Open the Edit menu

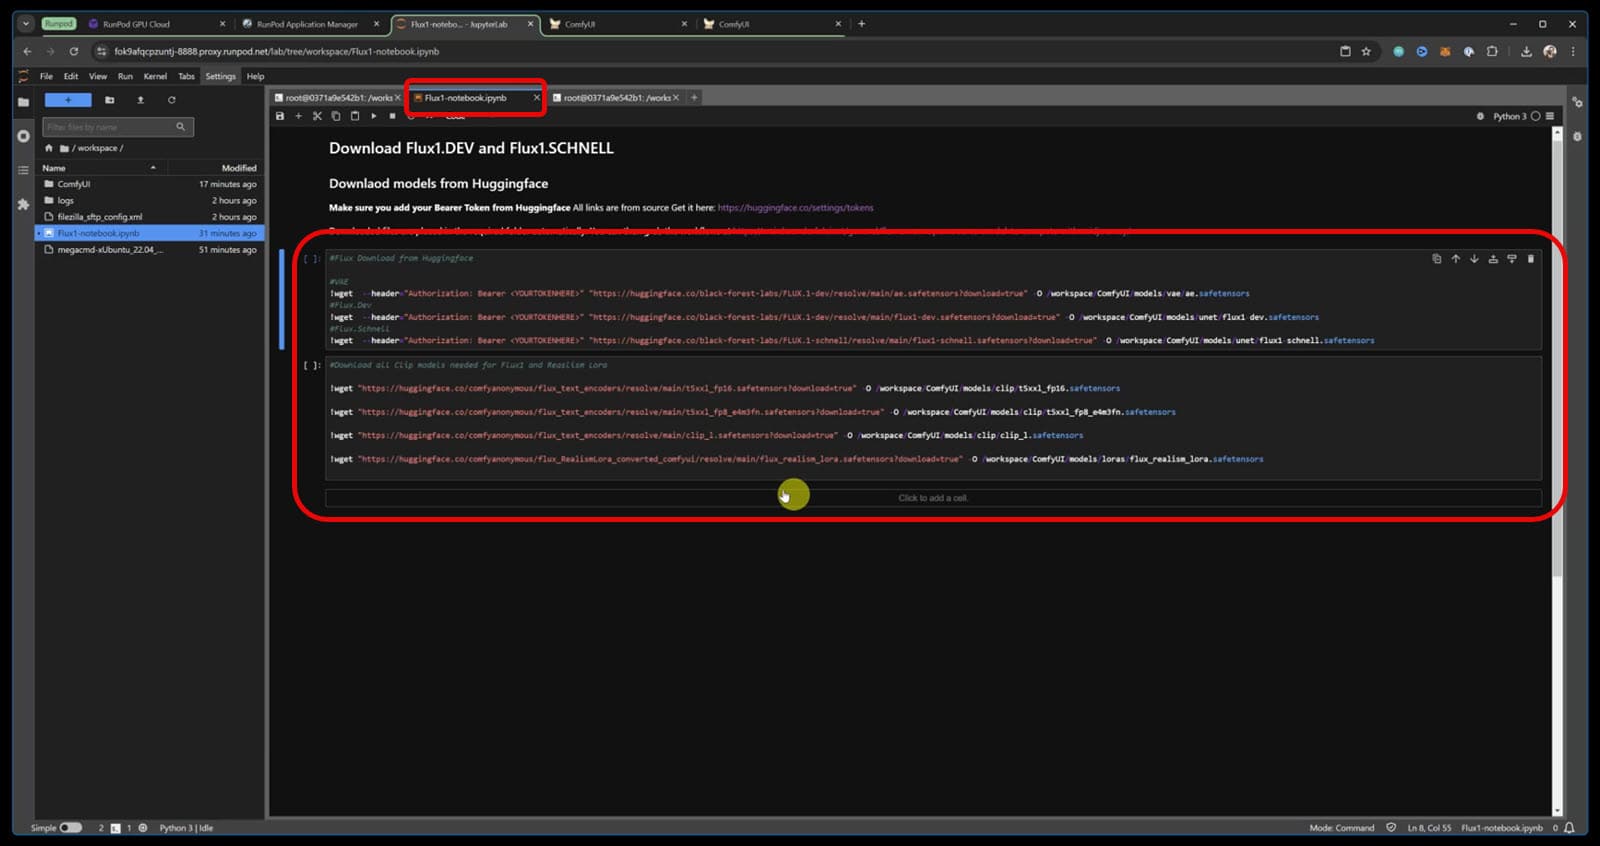[71, 76]
